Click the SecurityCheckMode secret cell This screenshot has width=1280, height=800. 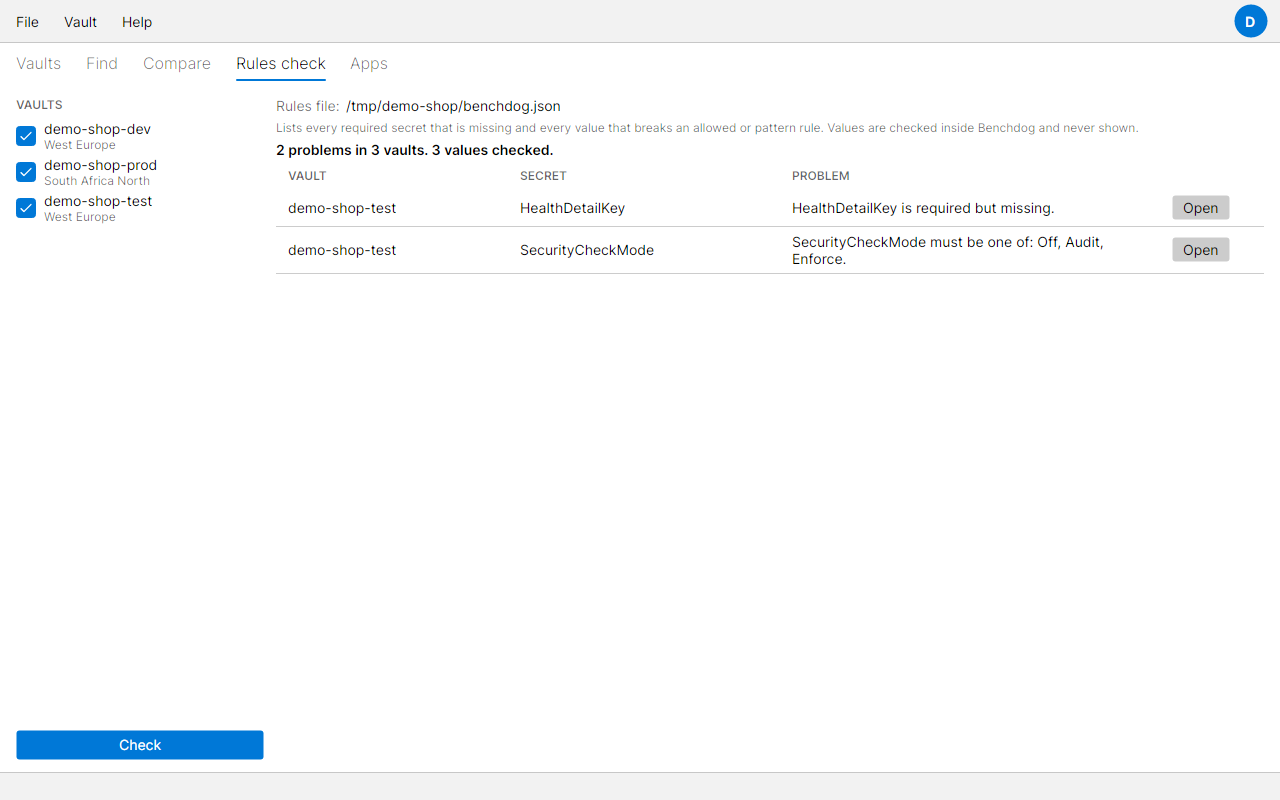click(x=587, y=250)
